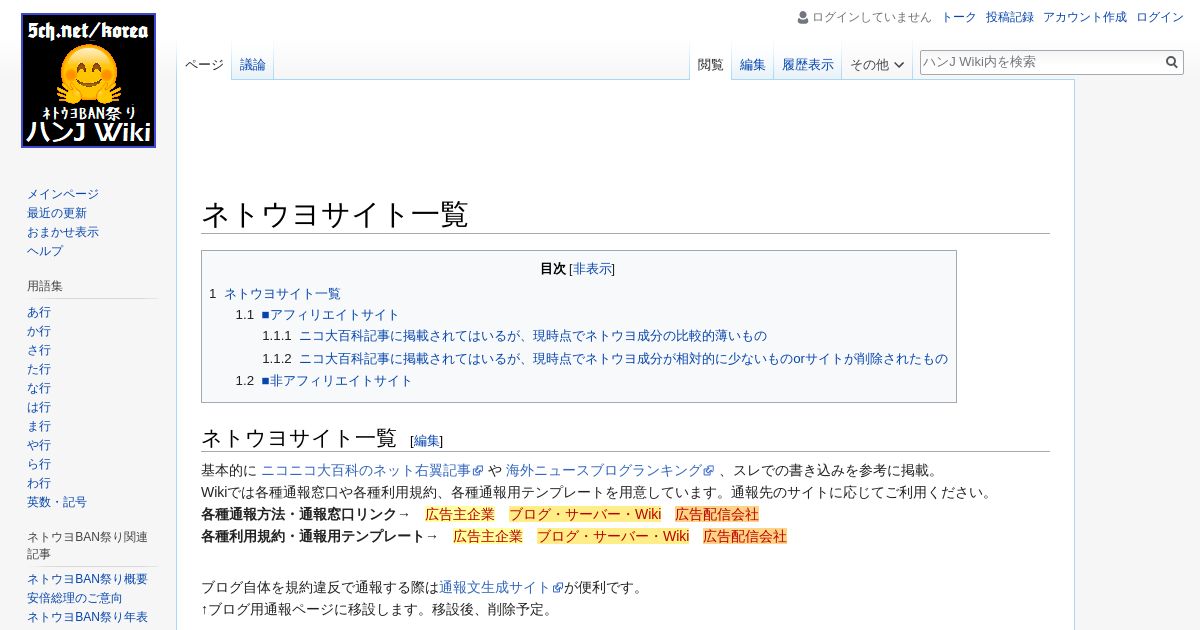Open glossary さ行 link
The height and width of the screenshot is (630, 1200).
click(39, 350)
